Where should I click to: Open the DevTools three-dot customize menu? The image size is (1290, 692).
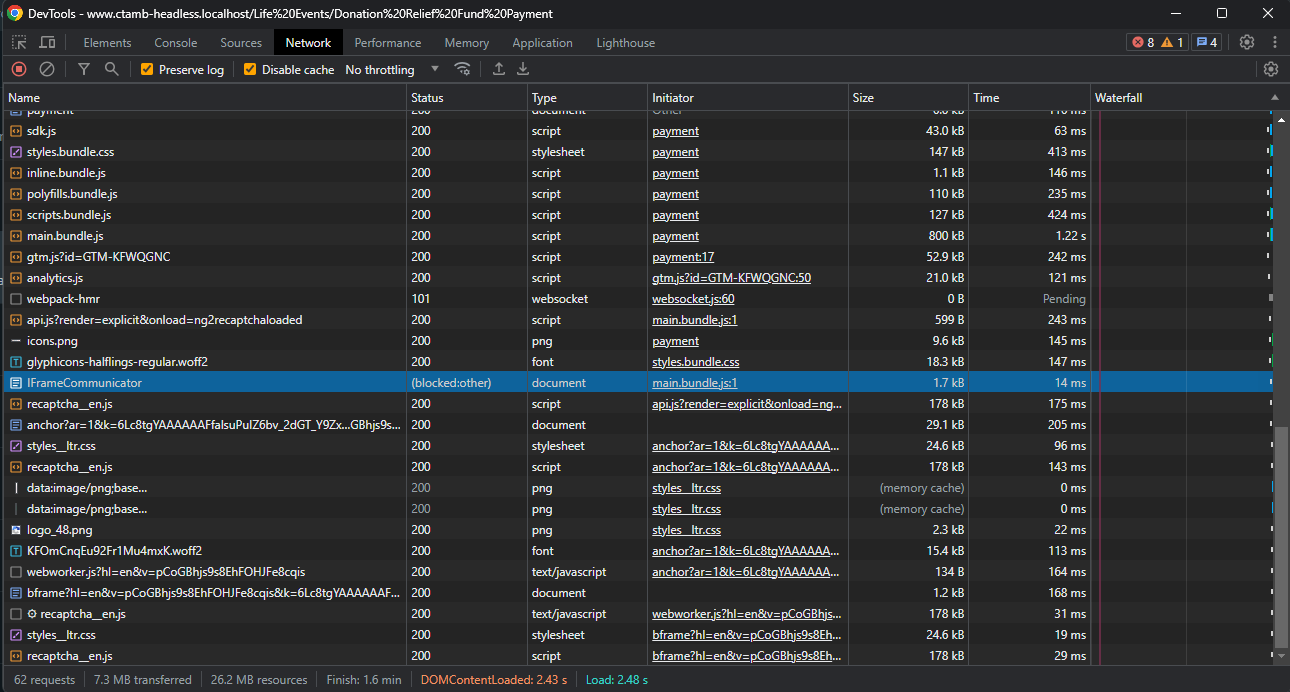click(x=1275, y=42)
